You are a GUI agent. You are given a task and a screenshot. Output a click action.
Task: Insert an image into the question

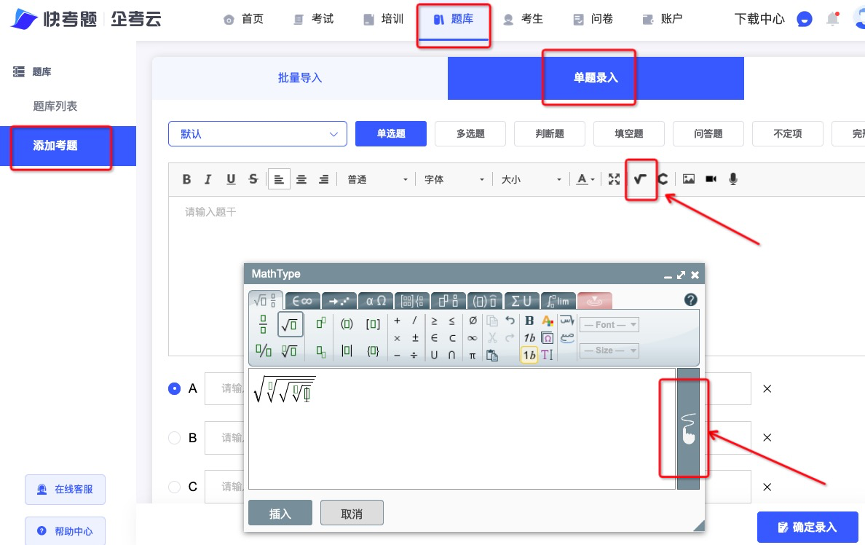689,179
